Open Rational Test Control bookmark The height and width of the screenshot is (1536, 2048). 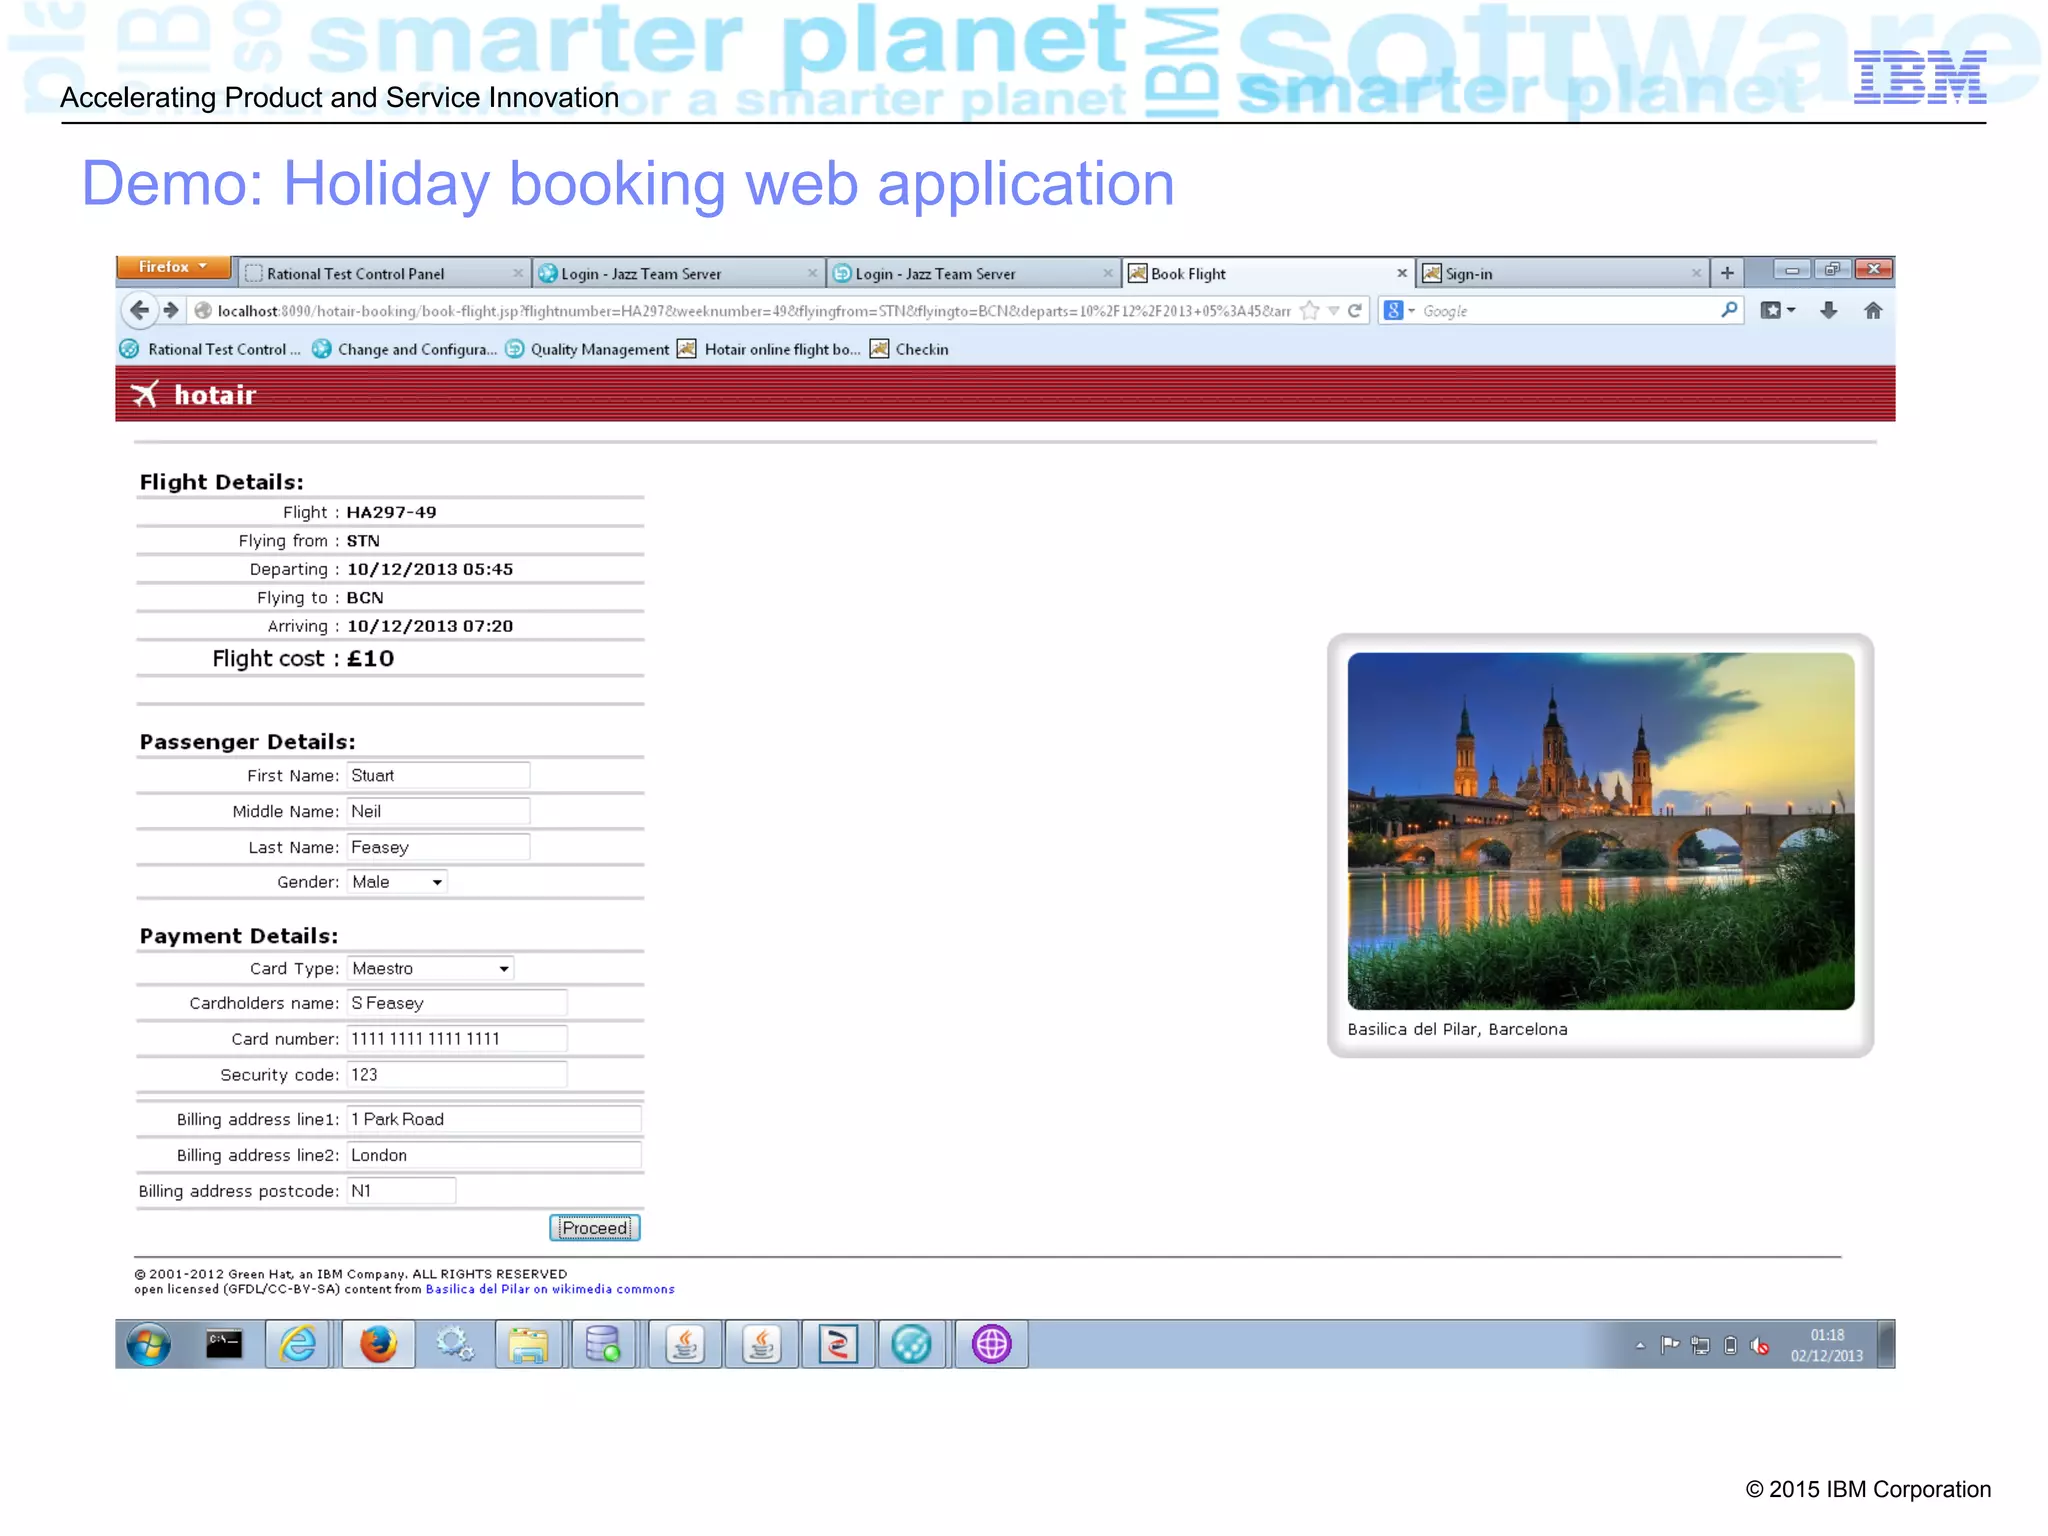point(211,349)
